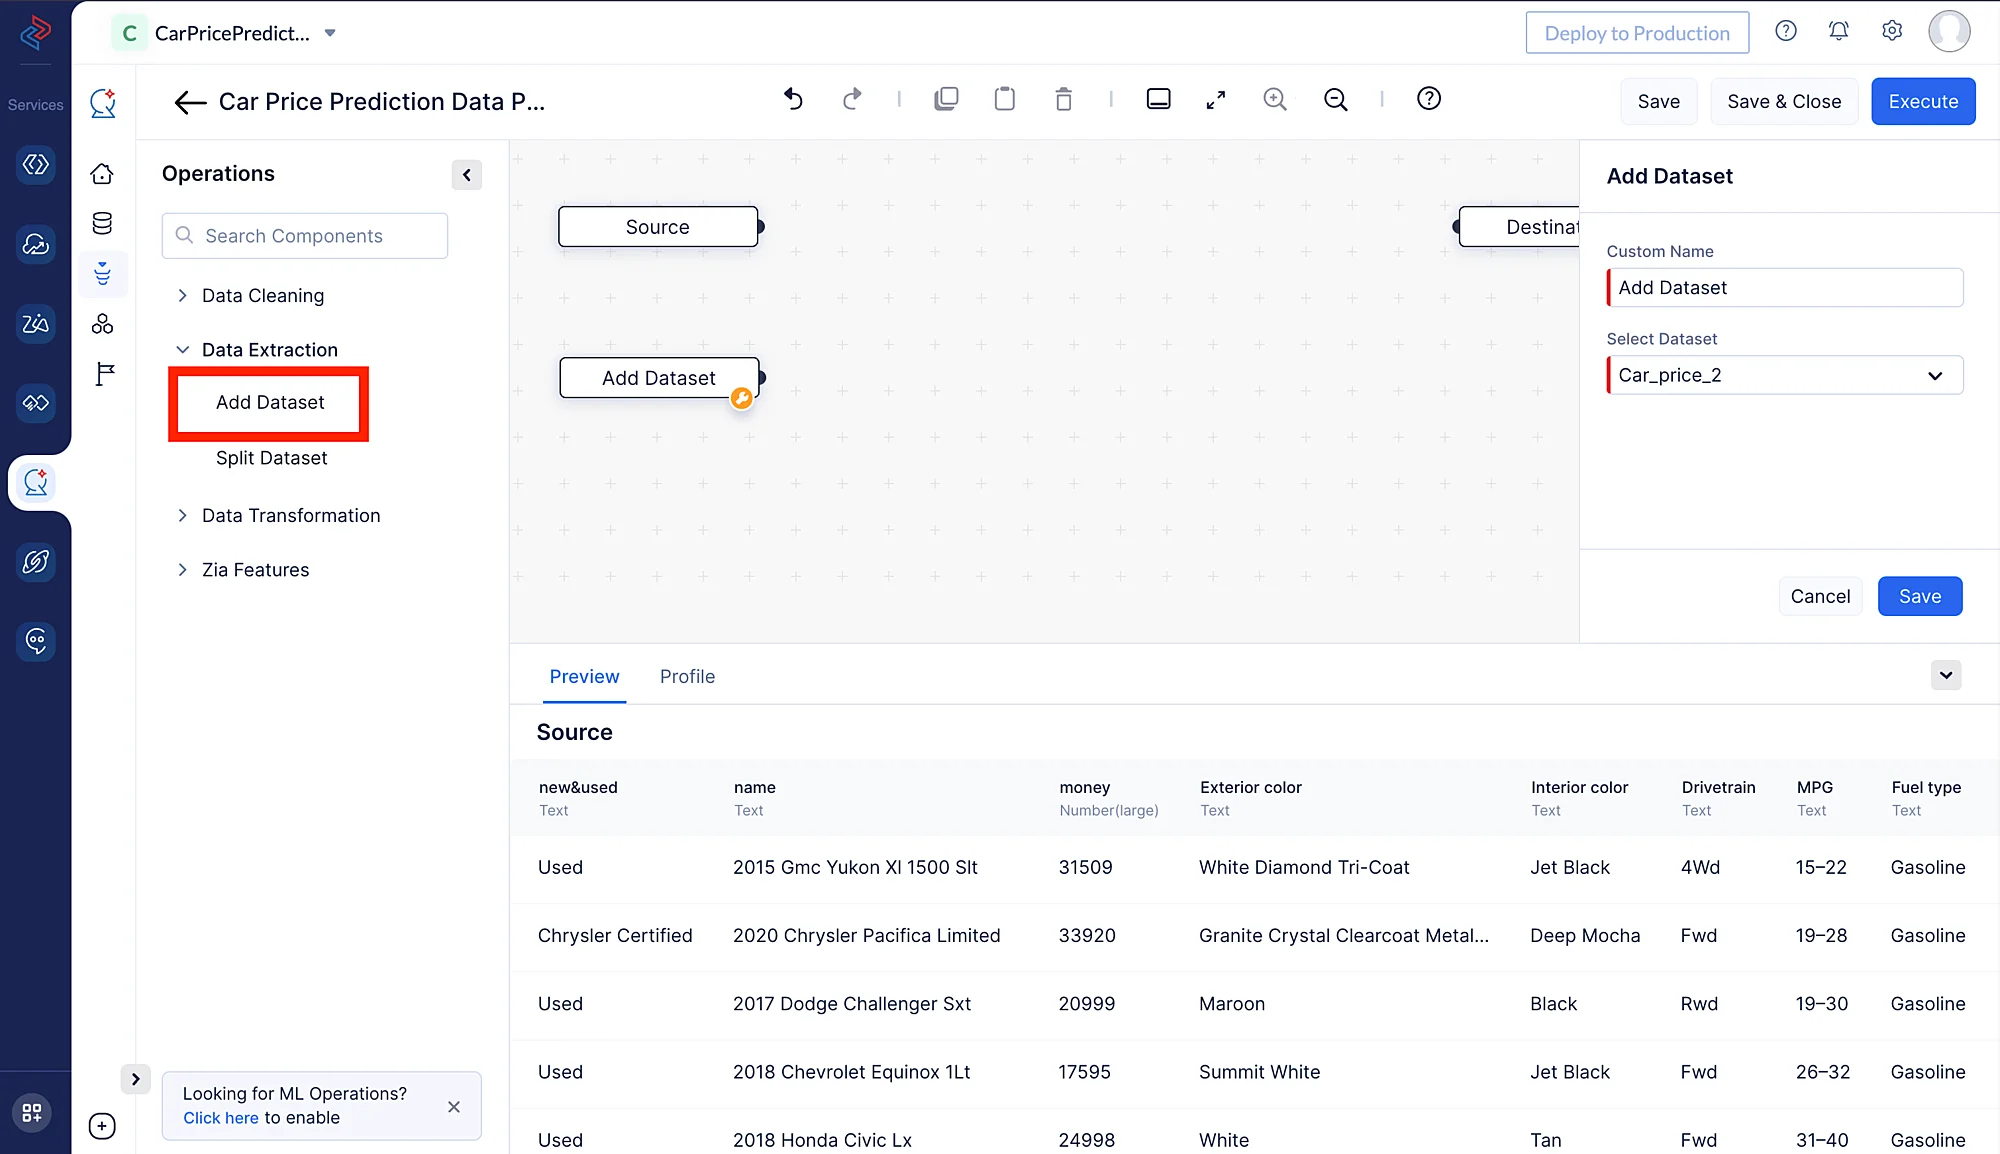Screen dimensions: 2000x1154
Task: Open the datasets database sidebar icon
Action: coord(102,223)
